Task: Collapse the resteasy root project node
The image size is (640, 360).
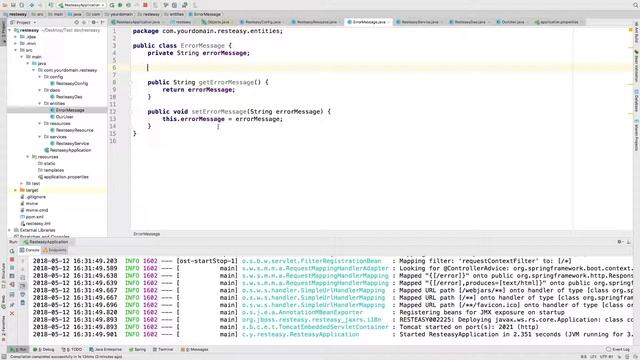Action: [10, 30]
